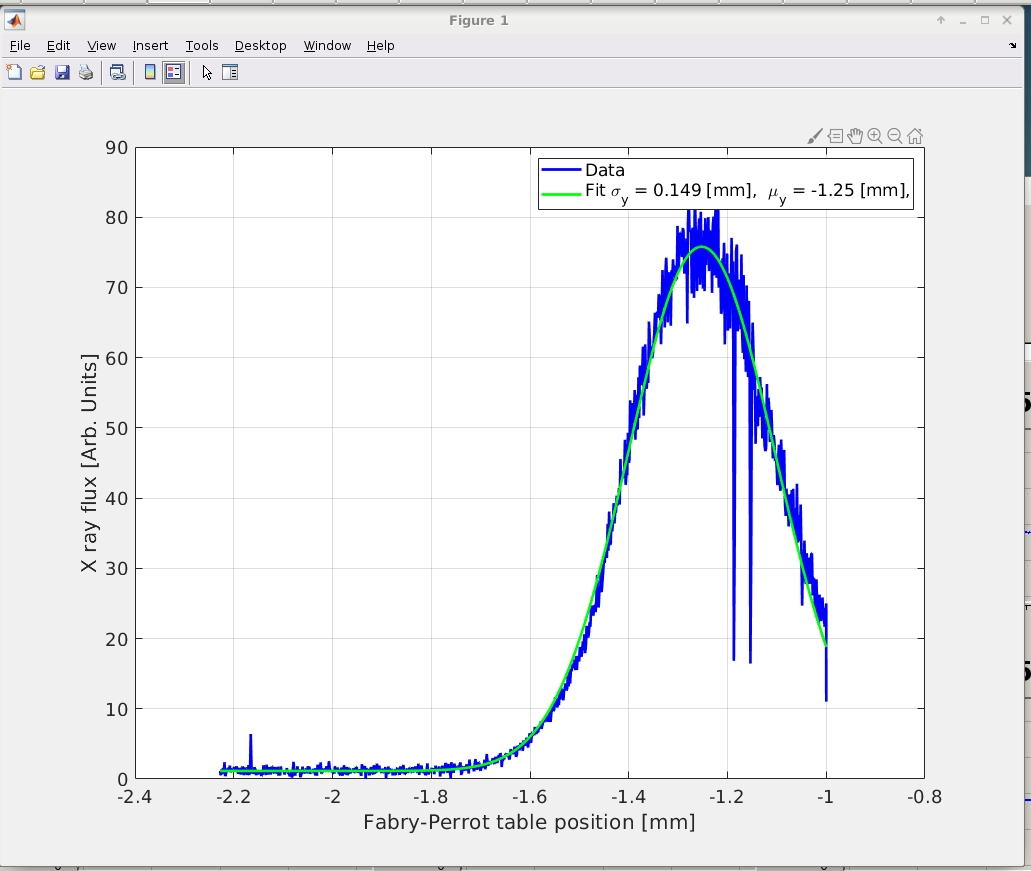1031x871 pixels.
Task: Click the dock arrow at menu bar right
Action: coord(1012,46)
